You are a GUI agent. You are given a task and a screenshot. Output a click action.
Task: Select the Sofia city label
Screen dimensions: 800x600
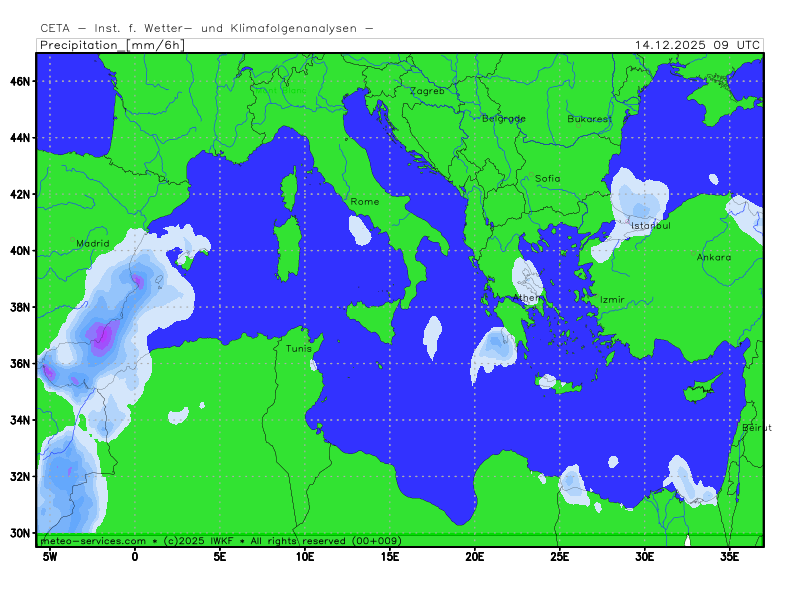click(x=548, y=179)
